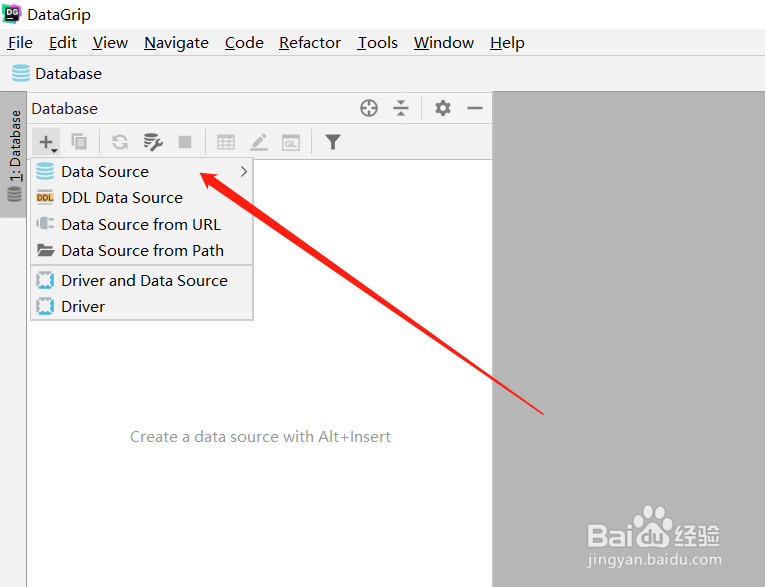Open the Code menu

click(244, 43)
